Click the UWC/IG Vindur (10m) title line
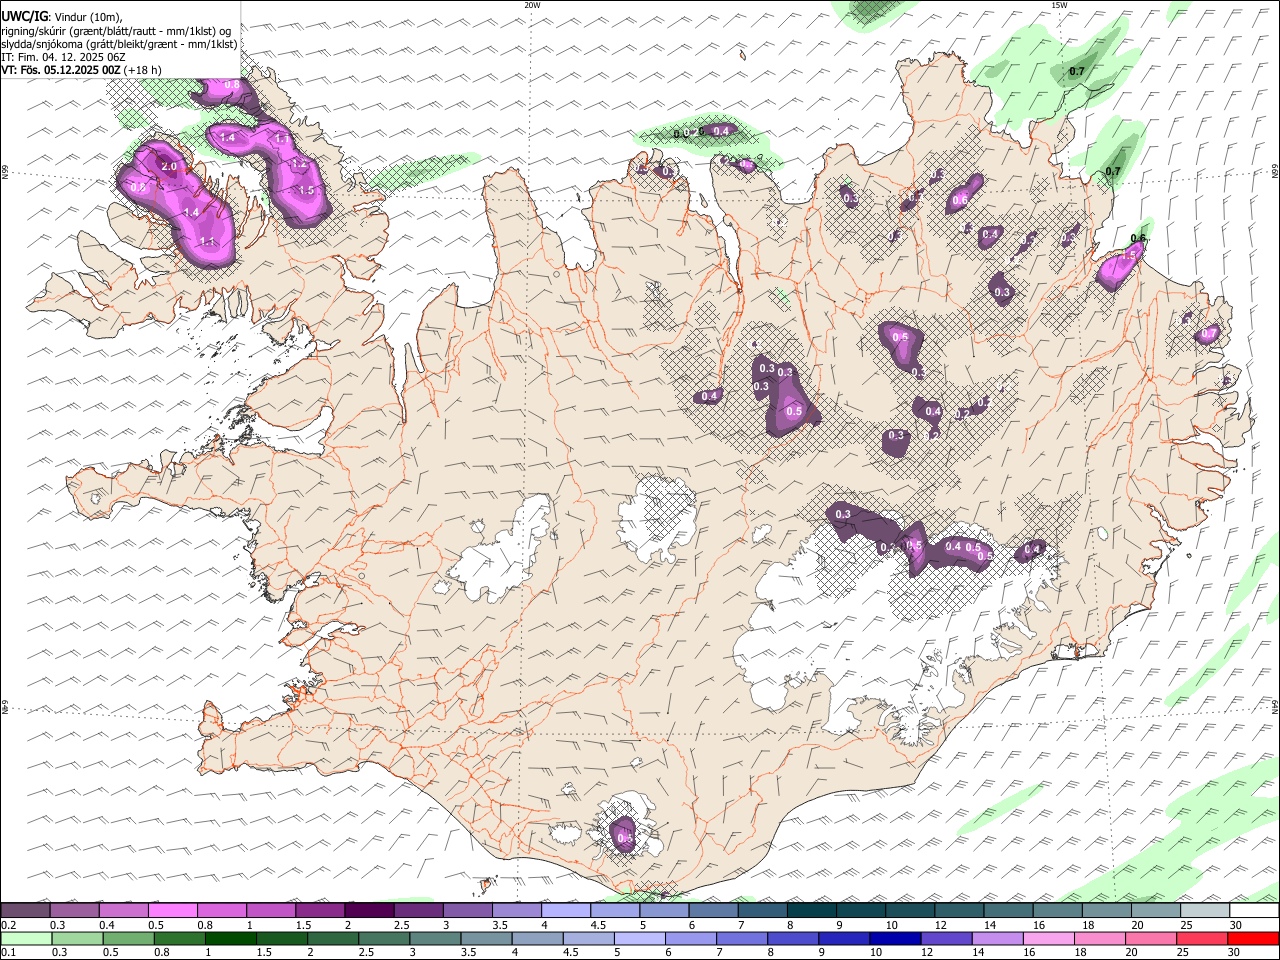The height and width of the screenshot is (960, 1280). pyautogui.click(x=61, y=16)
